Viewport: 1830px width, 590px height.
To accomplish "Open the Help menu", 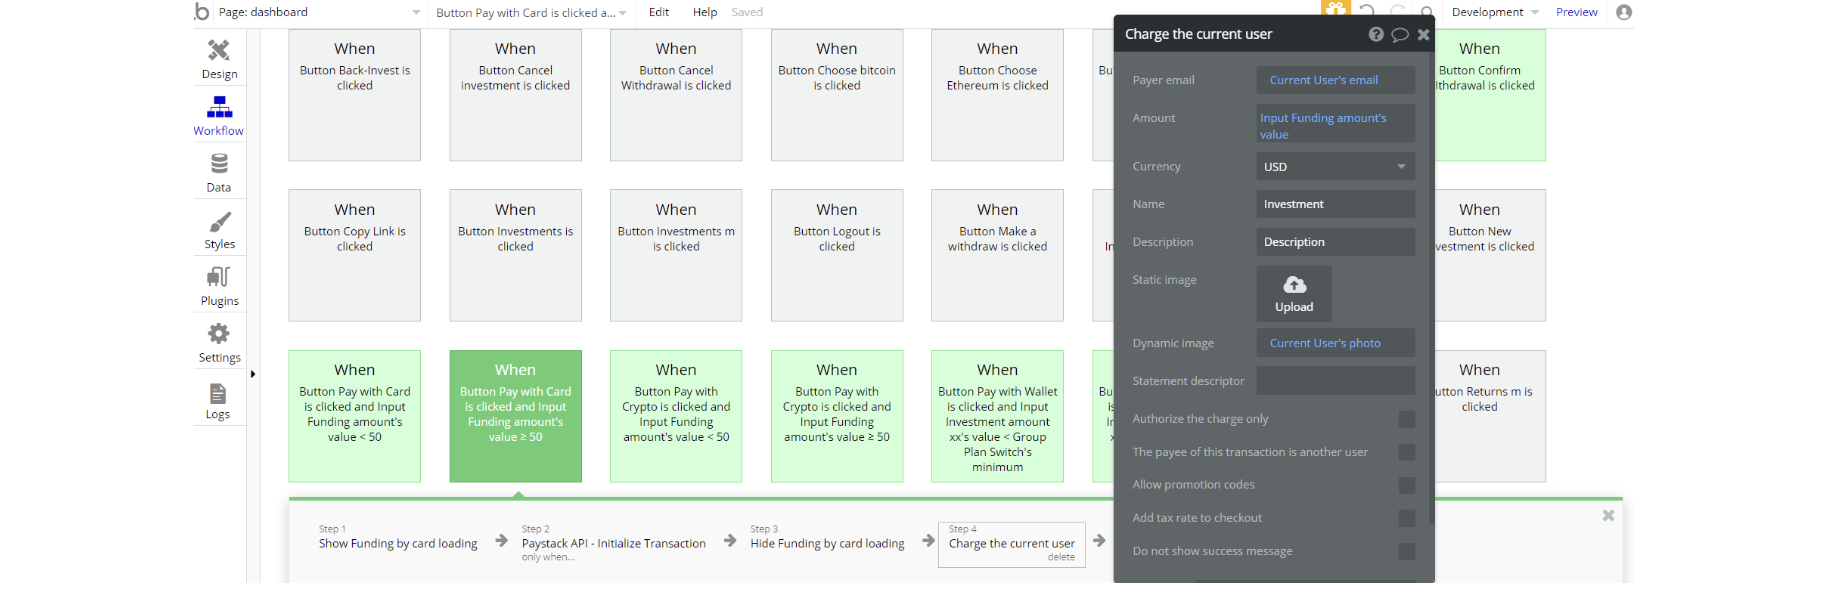I will (x=705, y=12).
